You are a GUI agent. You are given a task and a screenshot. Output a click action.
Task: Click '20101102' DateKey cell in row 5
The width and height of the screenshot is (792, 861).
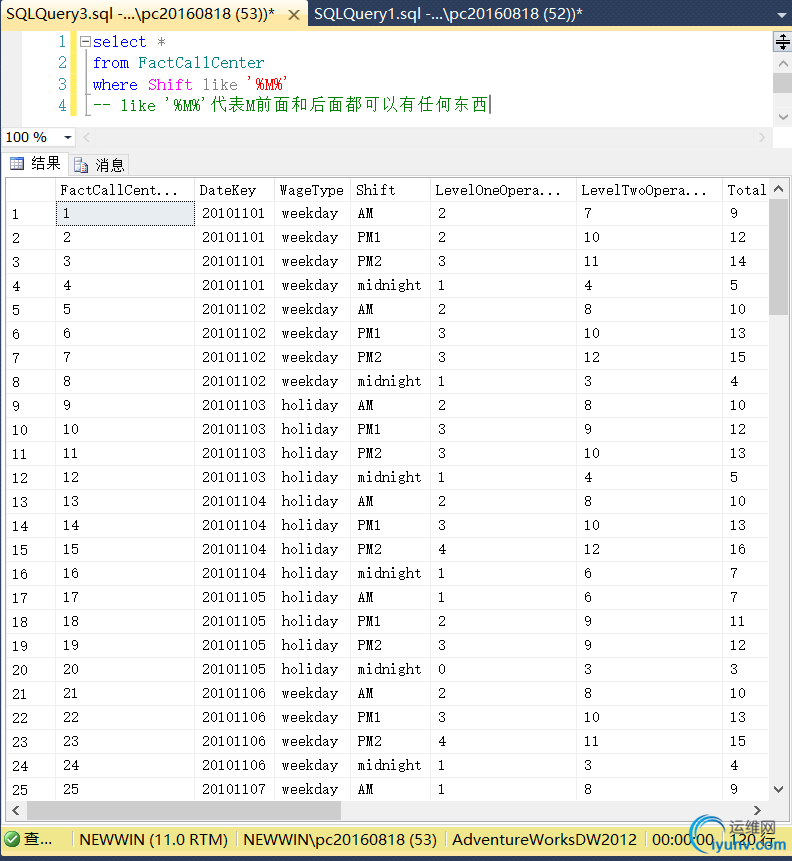pyautogui.click(x=235, y=309)
